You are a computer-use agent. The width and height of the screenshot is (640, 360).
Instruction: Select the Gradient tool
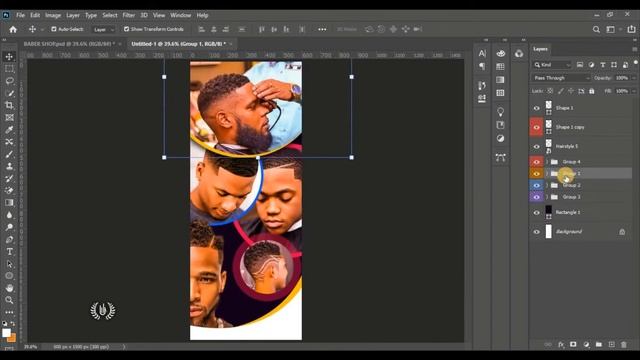[9, 202]
